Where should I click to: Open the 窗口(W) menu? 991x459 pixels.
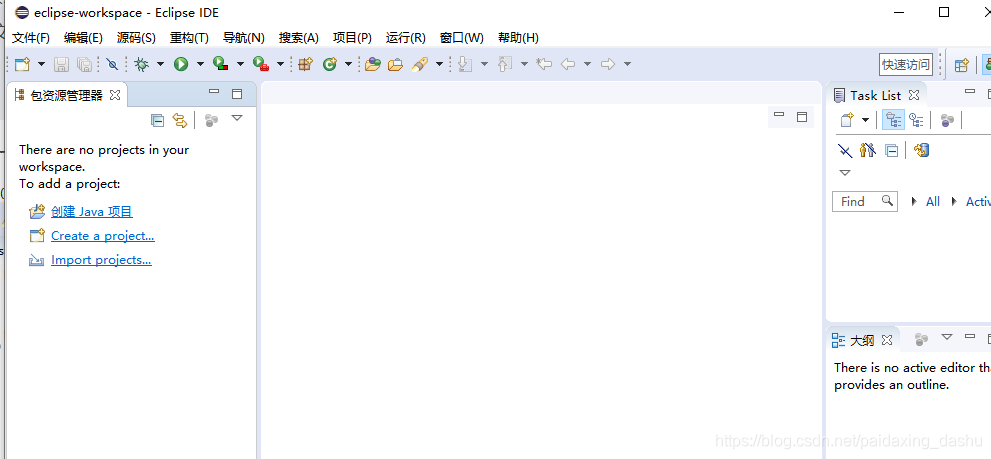(461, 37)
